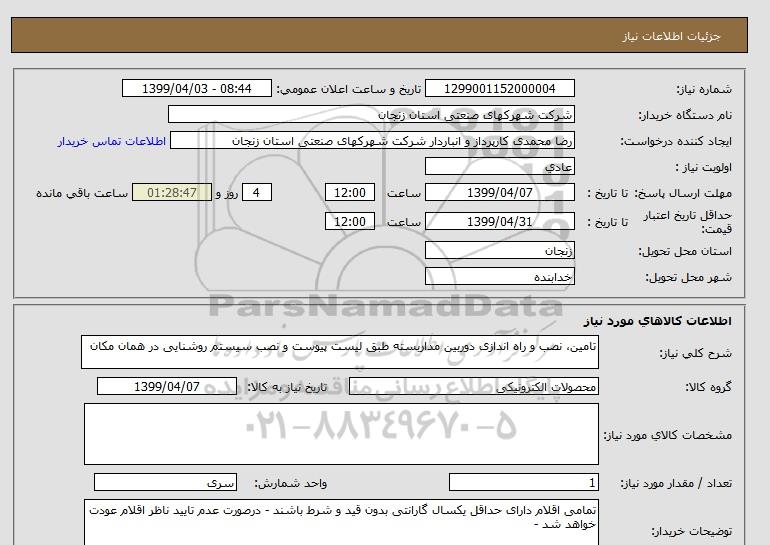This screenshot has height=545, width=770.
Task: Click the general need description text box (شرح کلی نیاز)
Action: coord(340,352)
